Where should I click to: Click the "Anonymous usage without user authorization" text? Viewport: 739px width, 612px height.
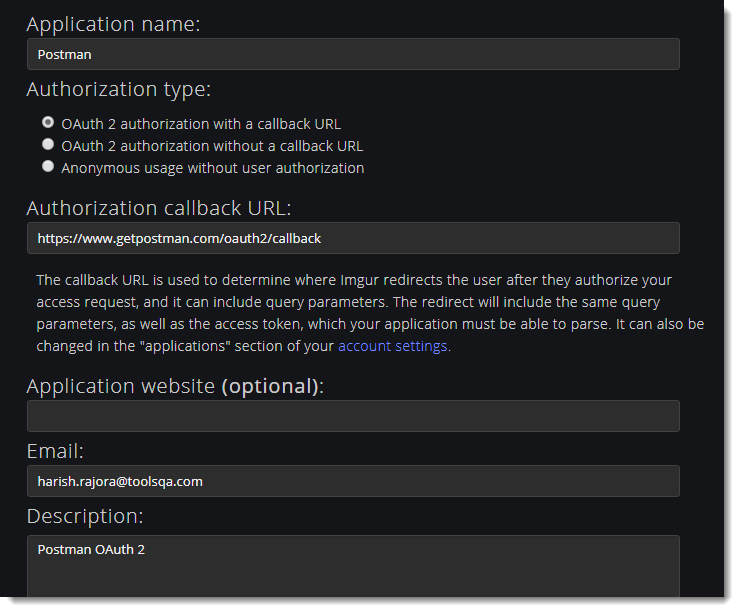[x=212, y=168]
